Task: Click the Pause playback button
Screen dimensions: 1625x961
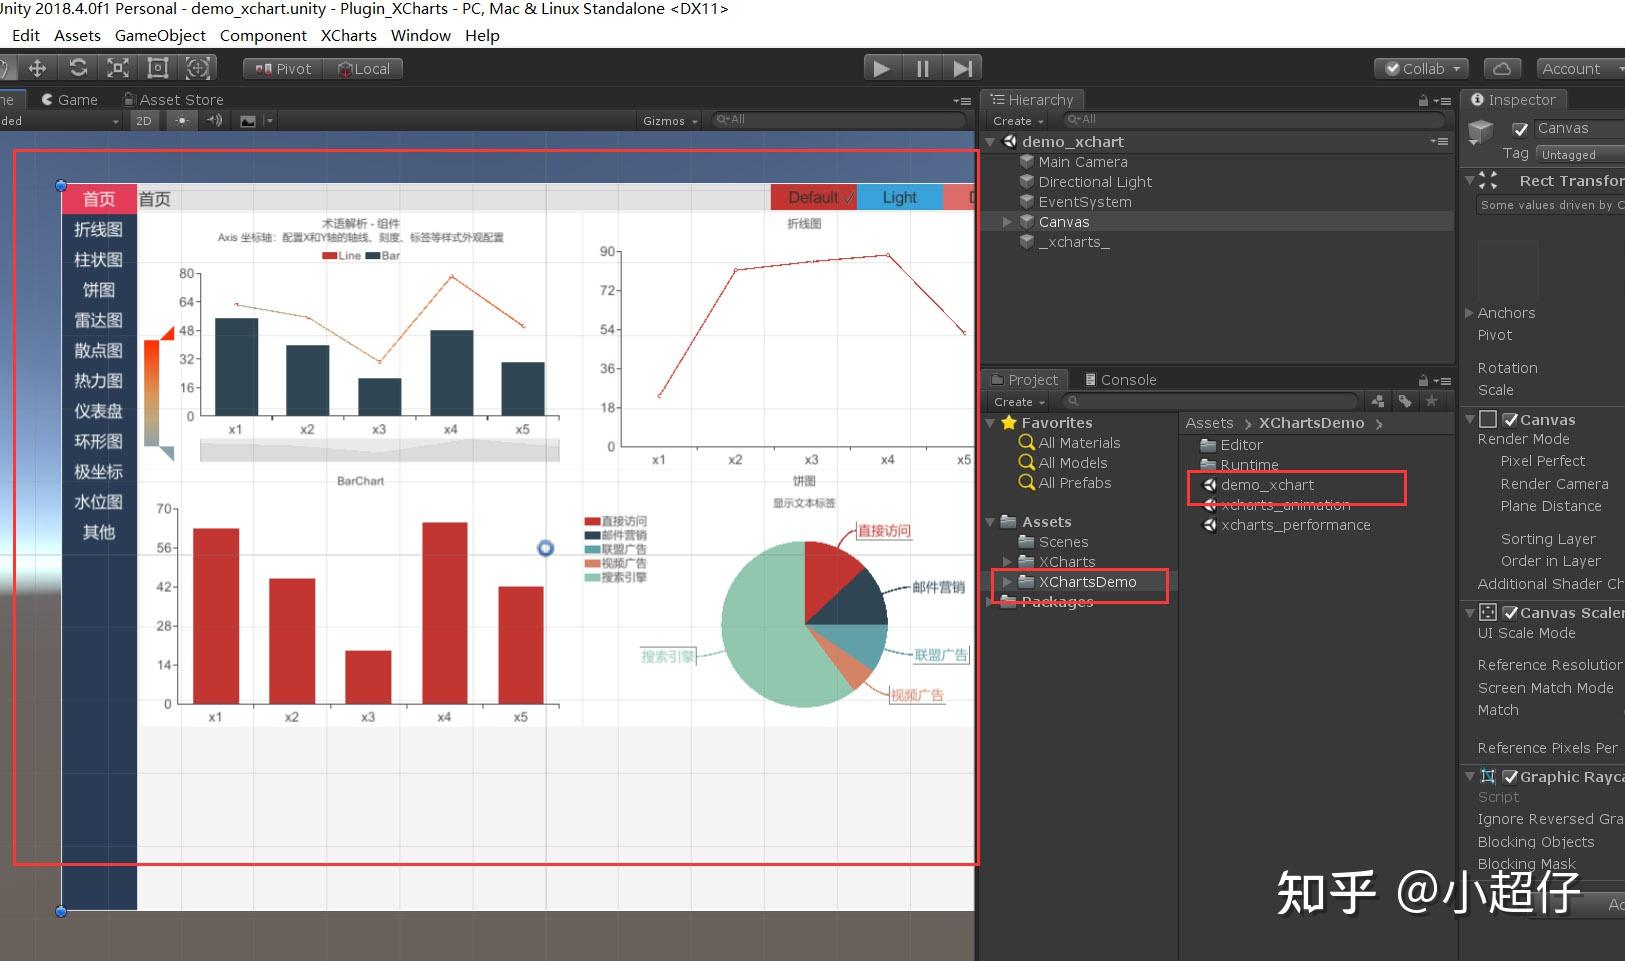Action: (x=922, y=68)
